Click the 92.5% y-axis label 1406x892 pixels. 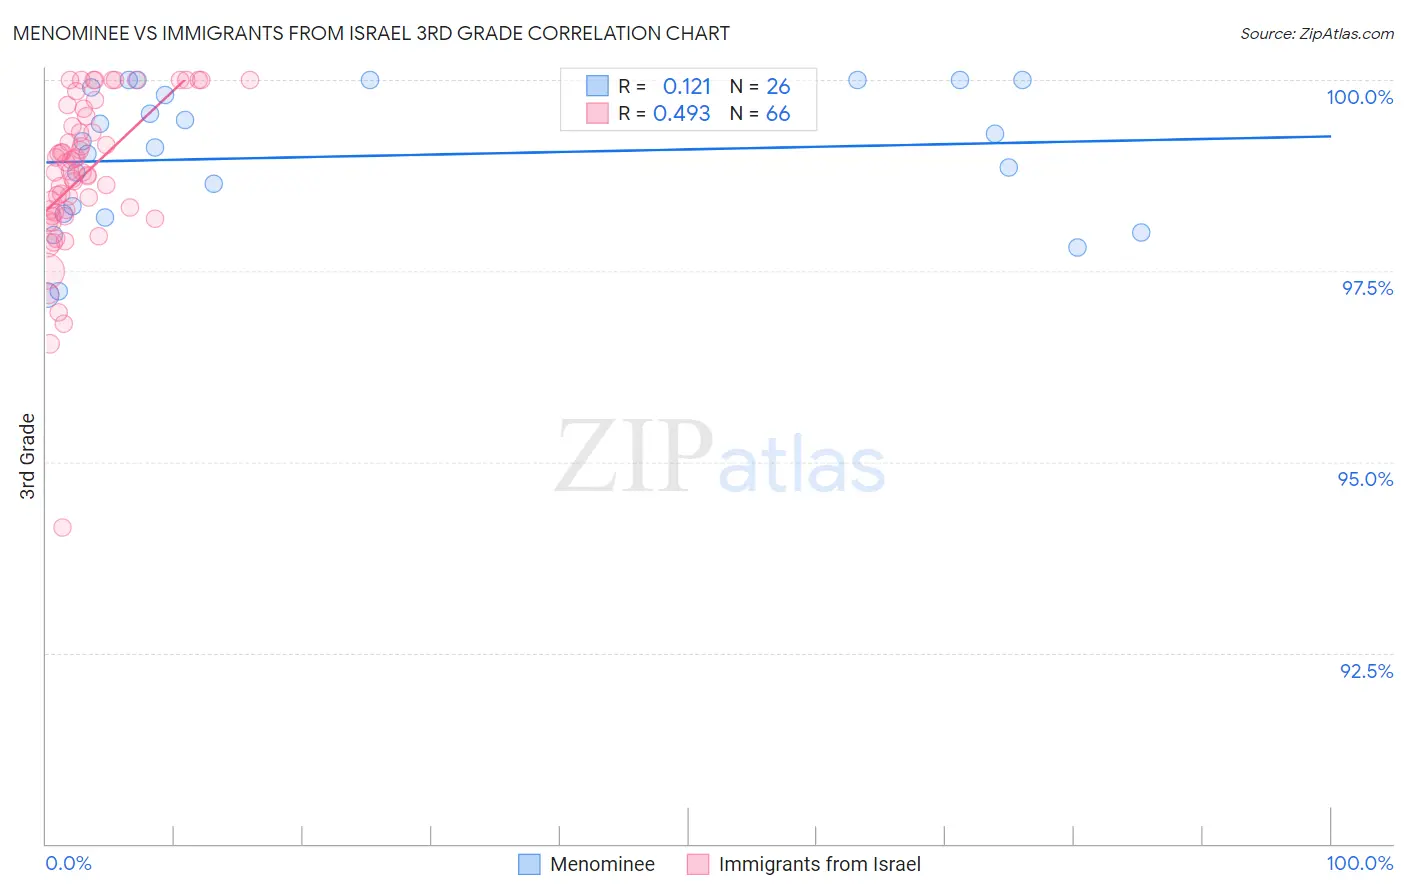point(1366,671)
